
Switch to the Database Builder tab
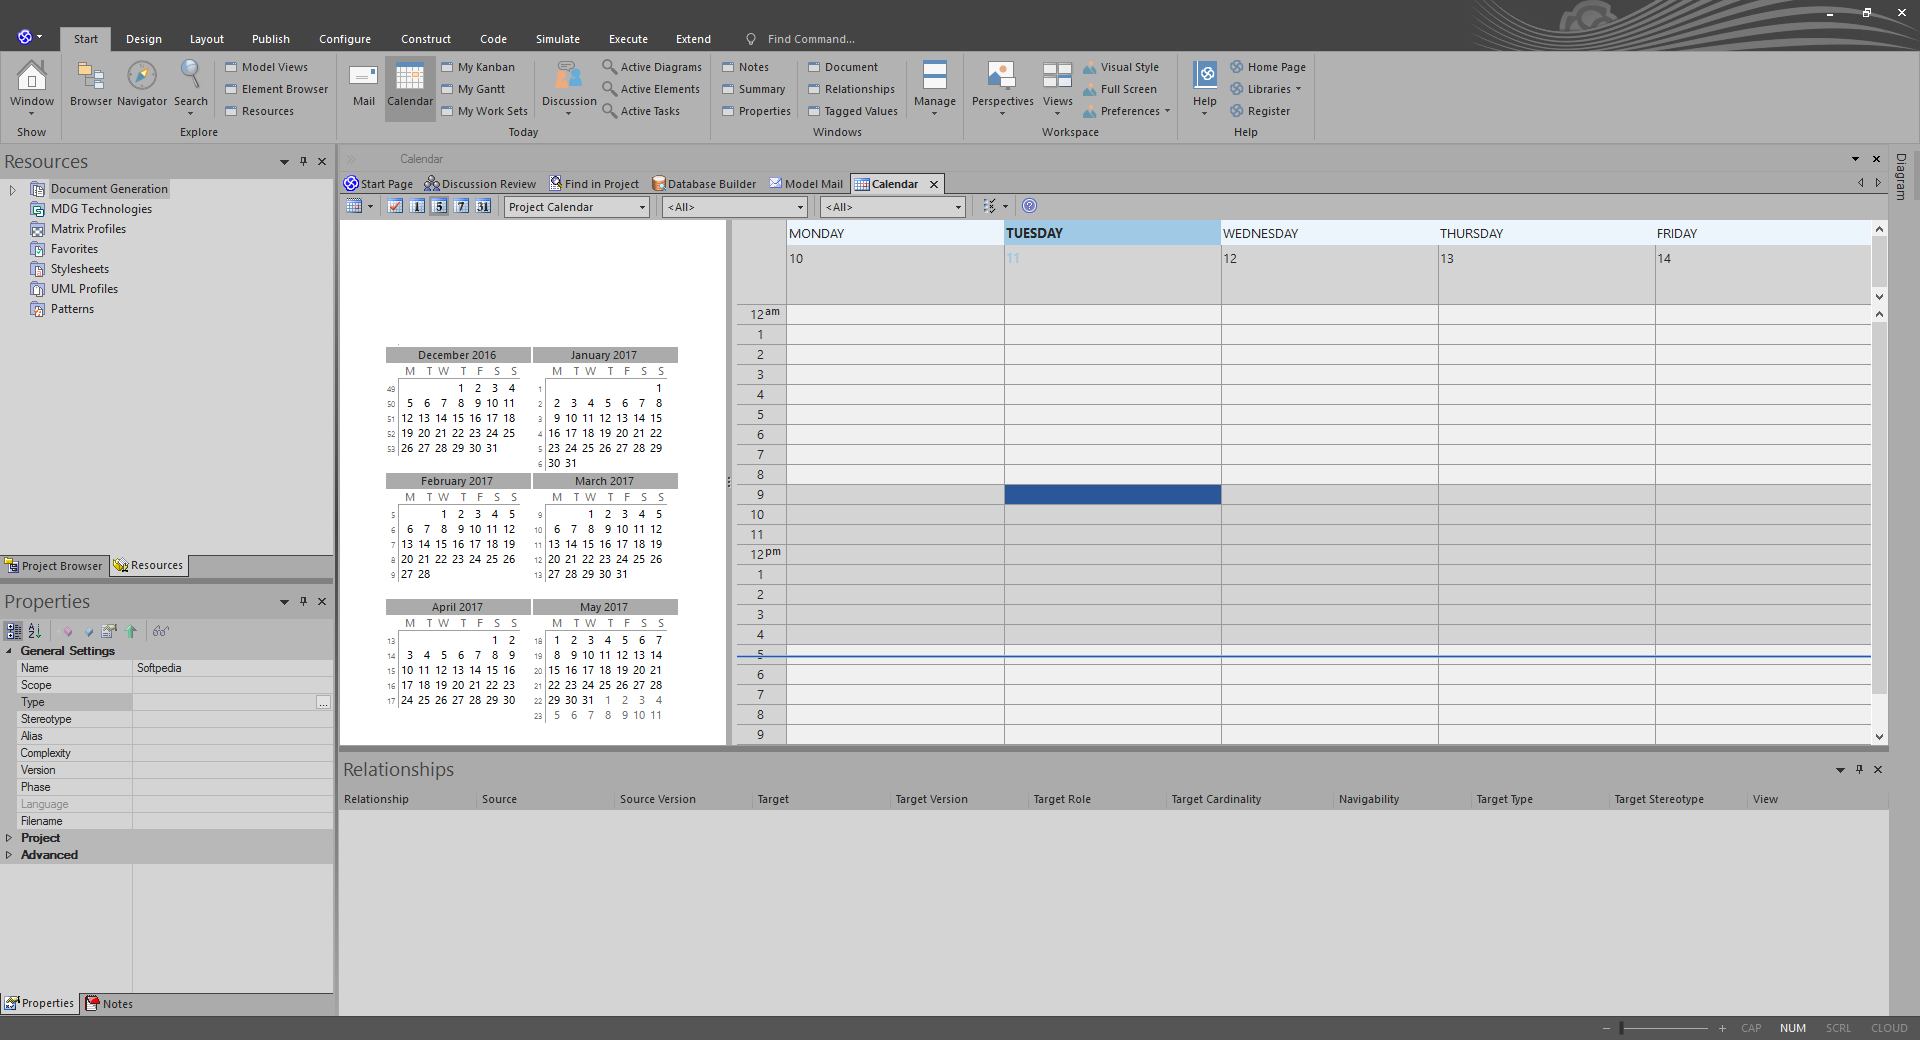click(704, 184)
